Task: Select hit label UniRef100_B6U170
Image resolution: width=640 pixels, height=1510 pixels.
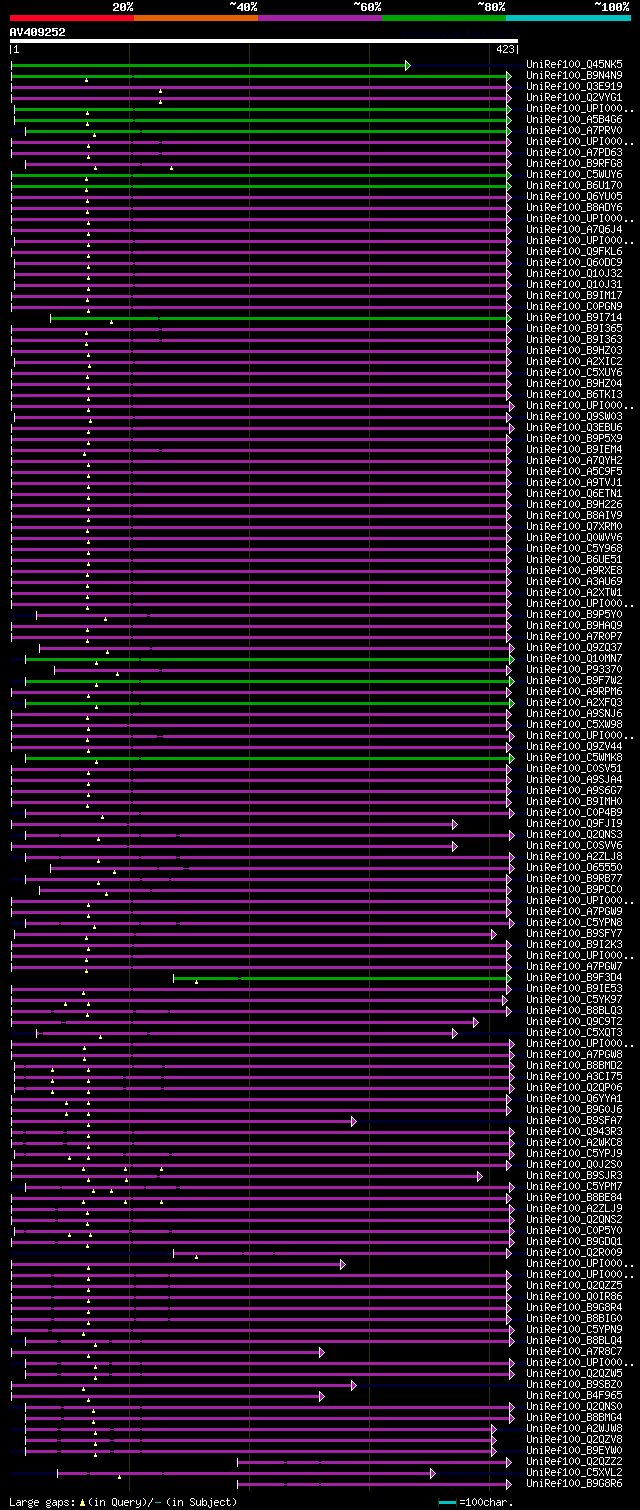Action: tap(575, 186)
